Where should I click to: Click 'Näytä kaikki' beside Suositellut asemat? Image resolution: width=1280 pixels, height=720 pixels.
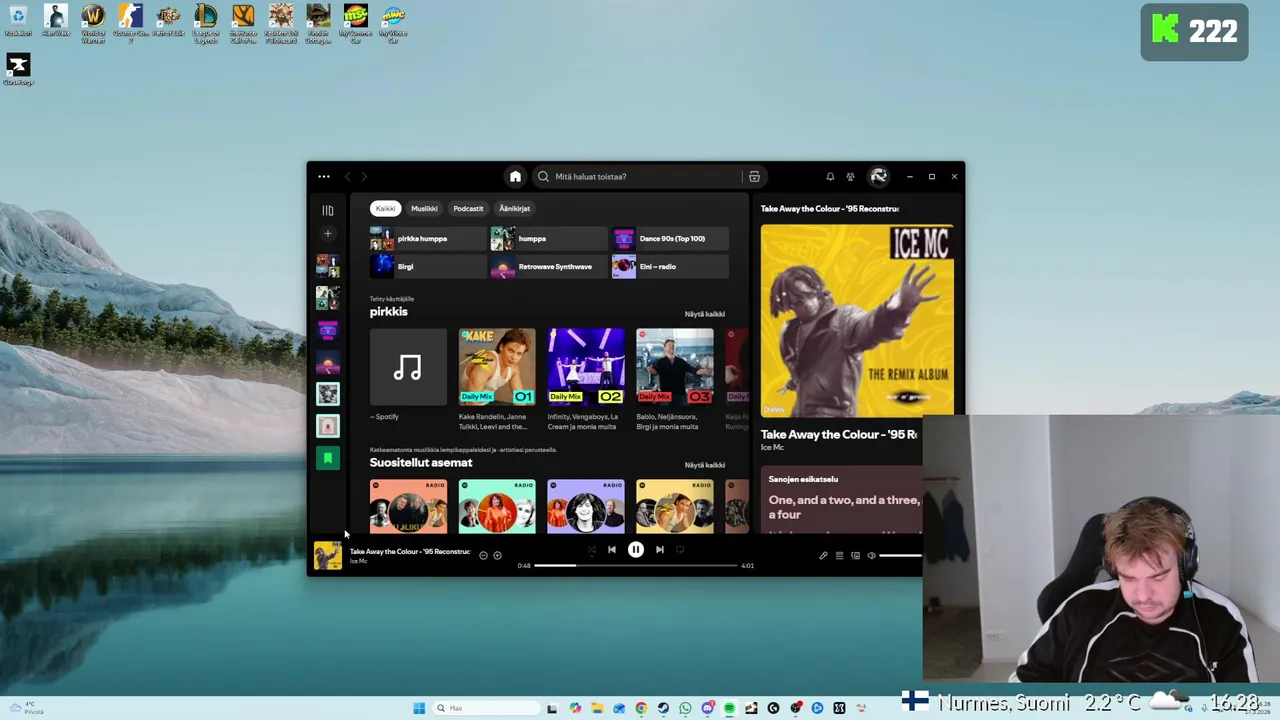[704, 465]
